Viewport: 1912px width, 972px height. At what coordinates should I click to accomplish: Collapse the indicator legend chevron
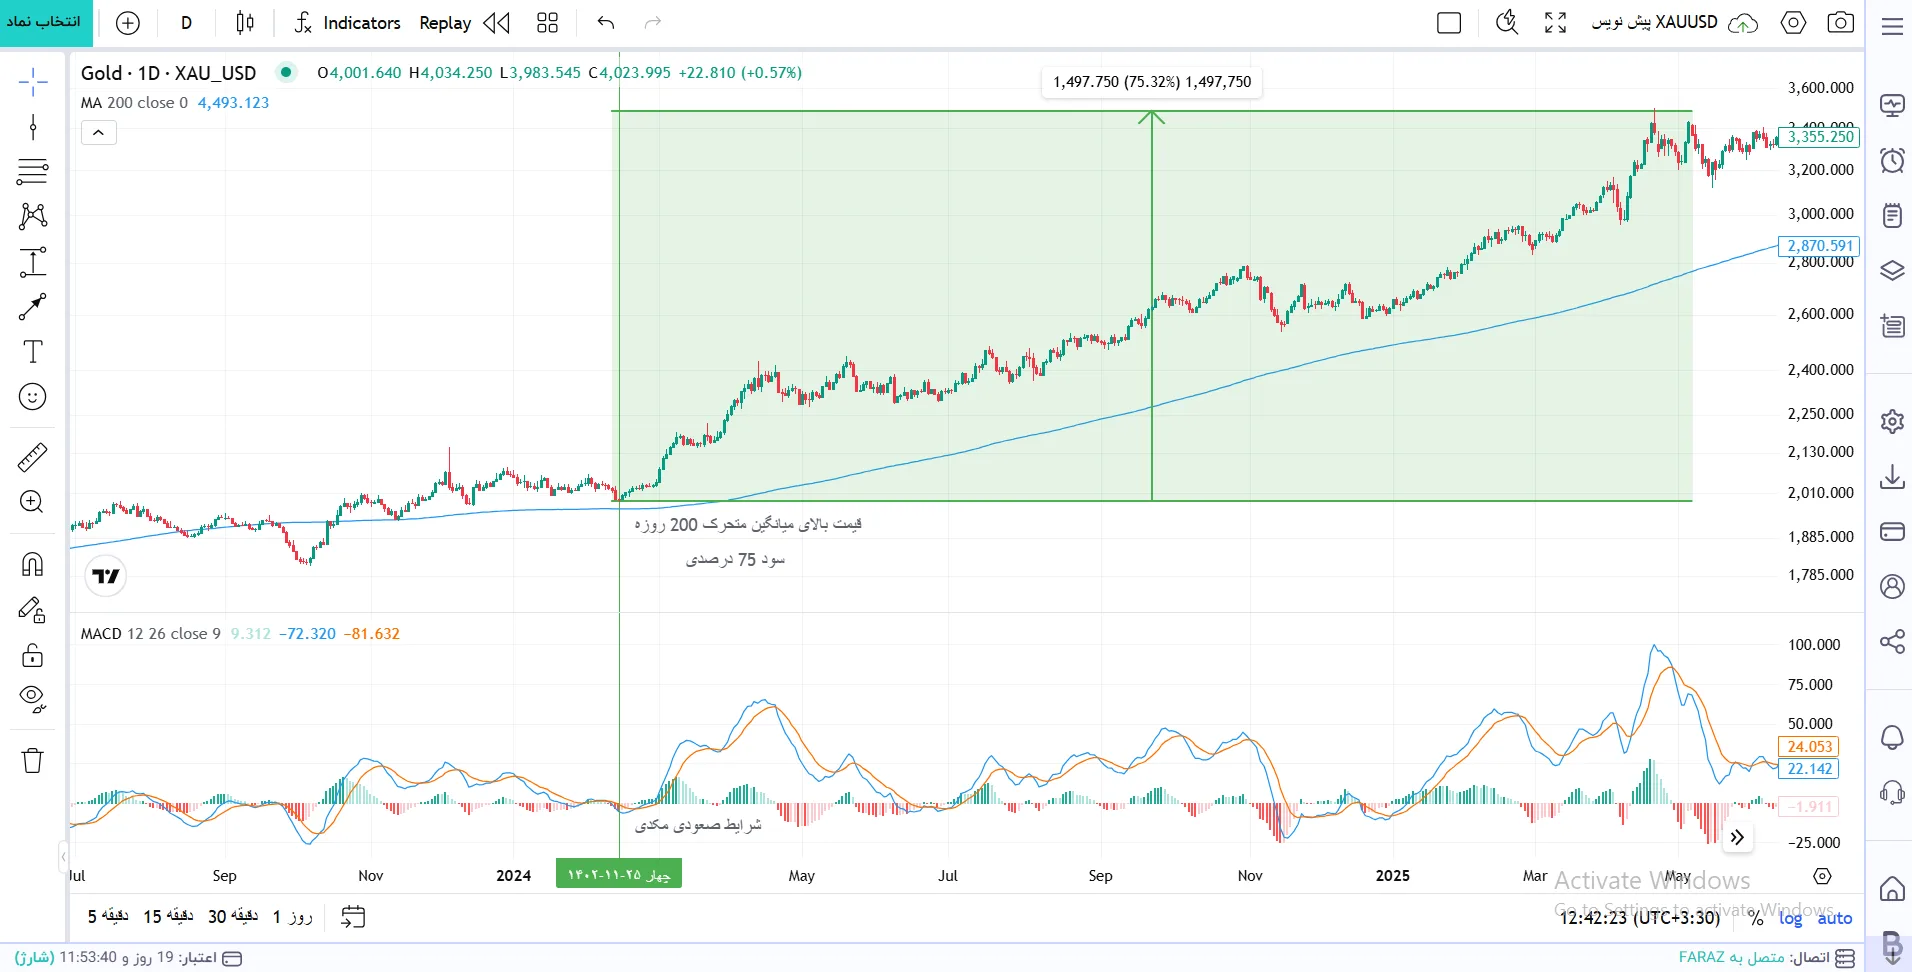click(99, 132)
